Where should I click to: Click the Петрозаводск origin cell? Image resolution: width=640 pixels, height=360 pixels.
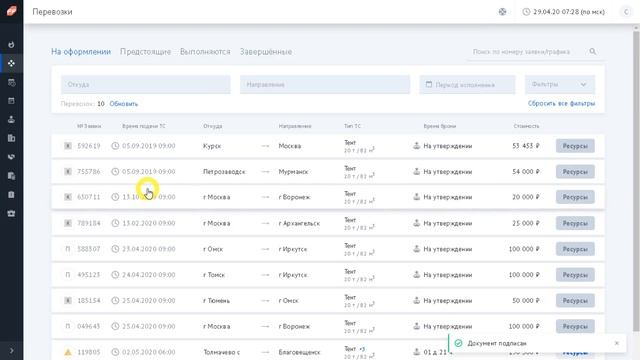tap(224, 171)
